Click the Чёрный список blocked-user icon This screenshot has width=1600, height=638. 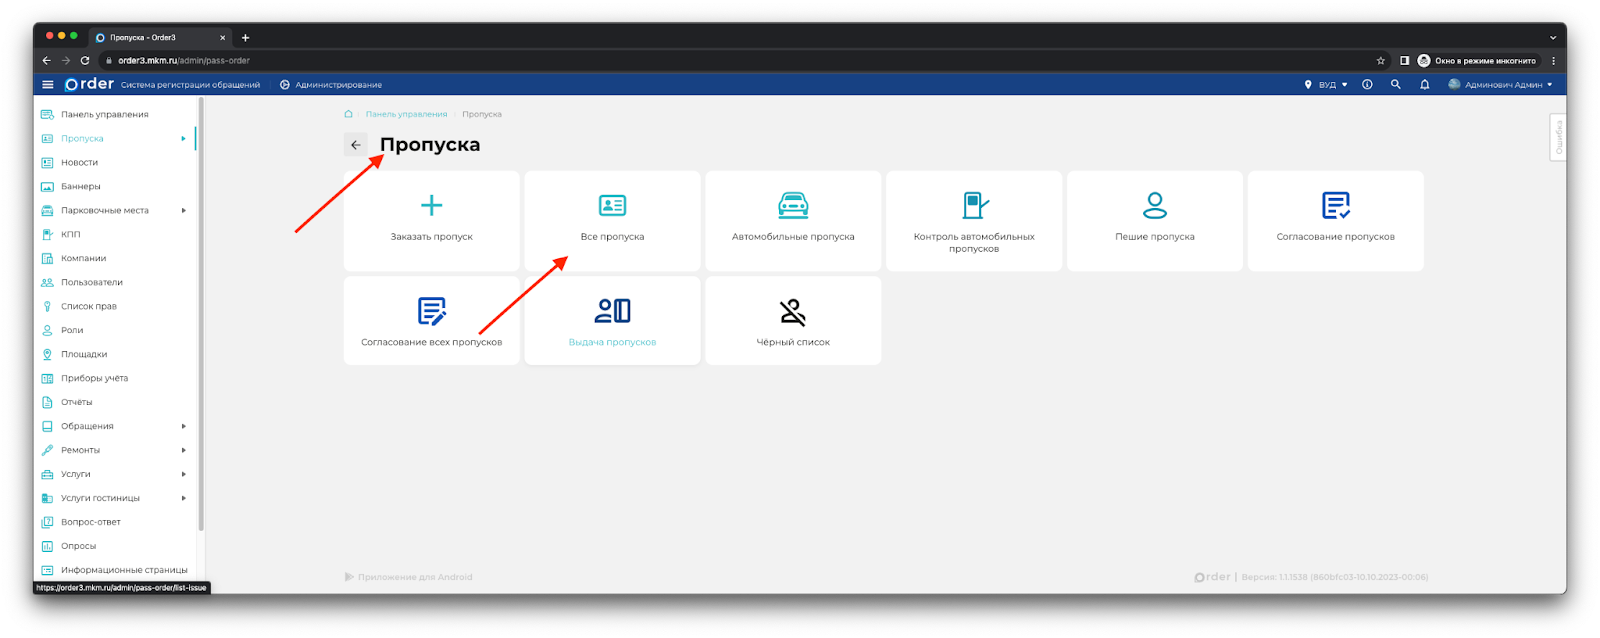pyautogui.click(x=793, y=312)
